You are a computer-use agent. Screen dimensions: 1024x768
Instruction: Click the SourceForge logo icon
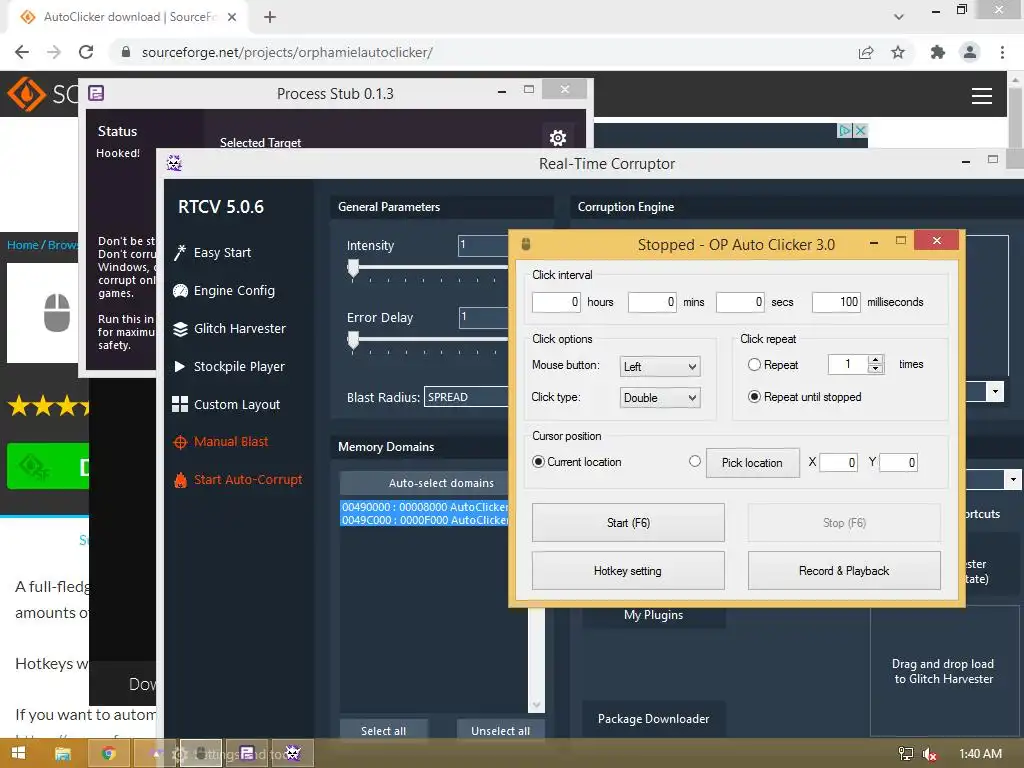click(26, 94)
